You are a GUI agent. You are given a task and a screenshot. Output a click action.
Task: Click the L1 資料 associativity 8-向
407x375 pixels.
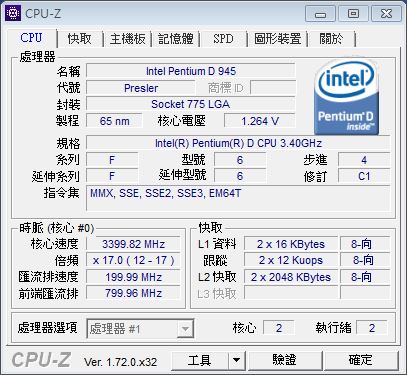point(365,244)
